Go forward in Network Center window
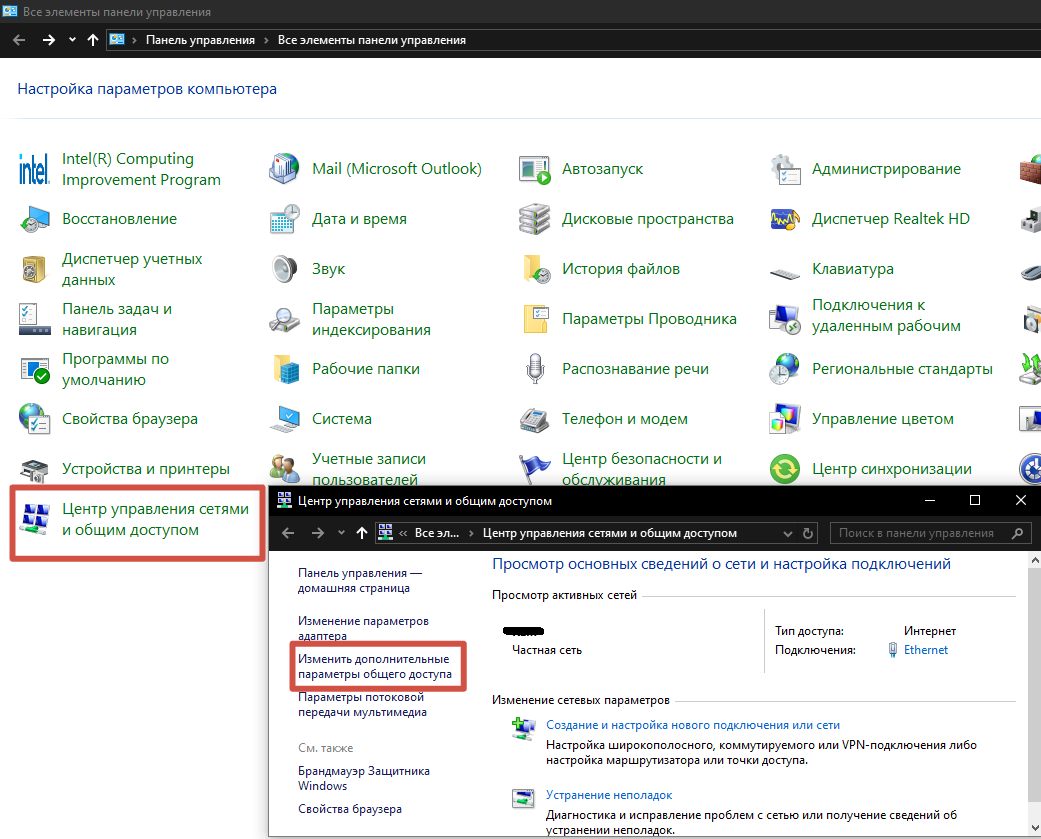1041x839 pixels. 318,533
